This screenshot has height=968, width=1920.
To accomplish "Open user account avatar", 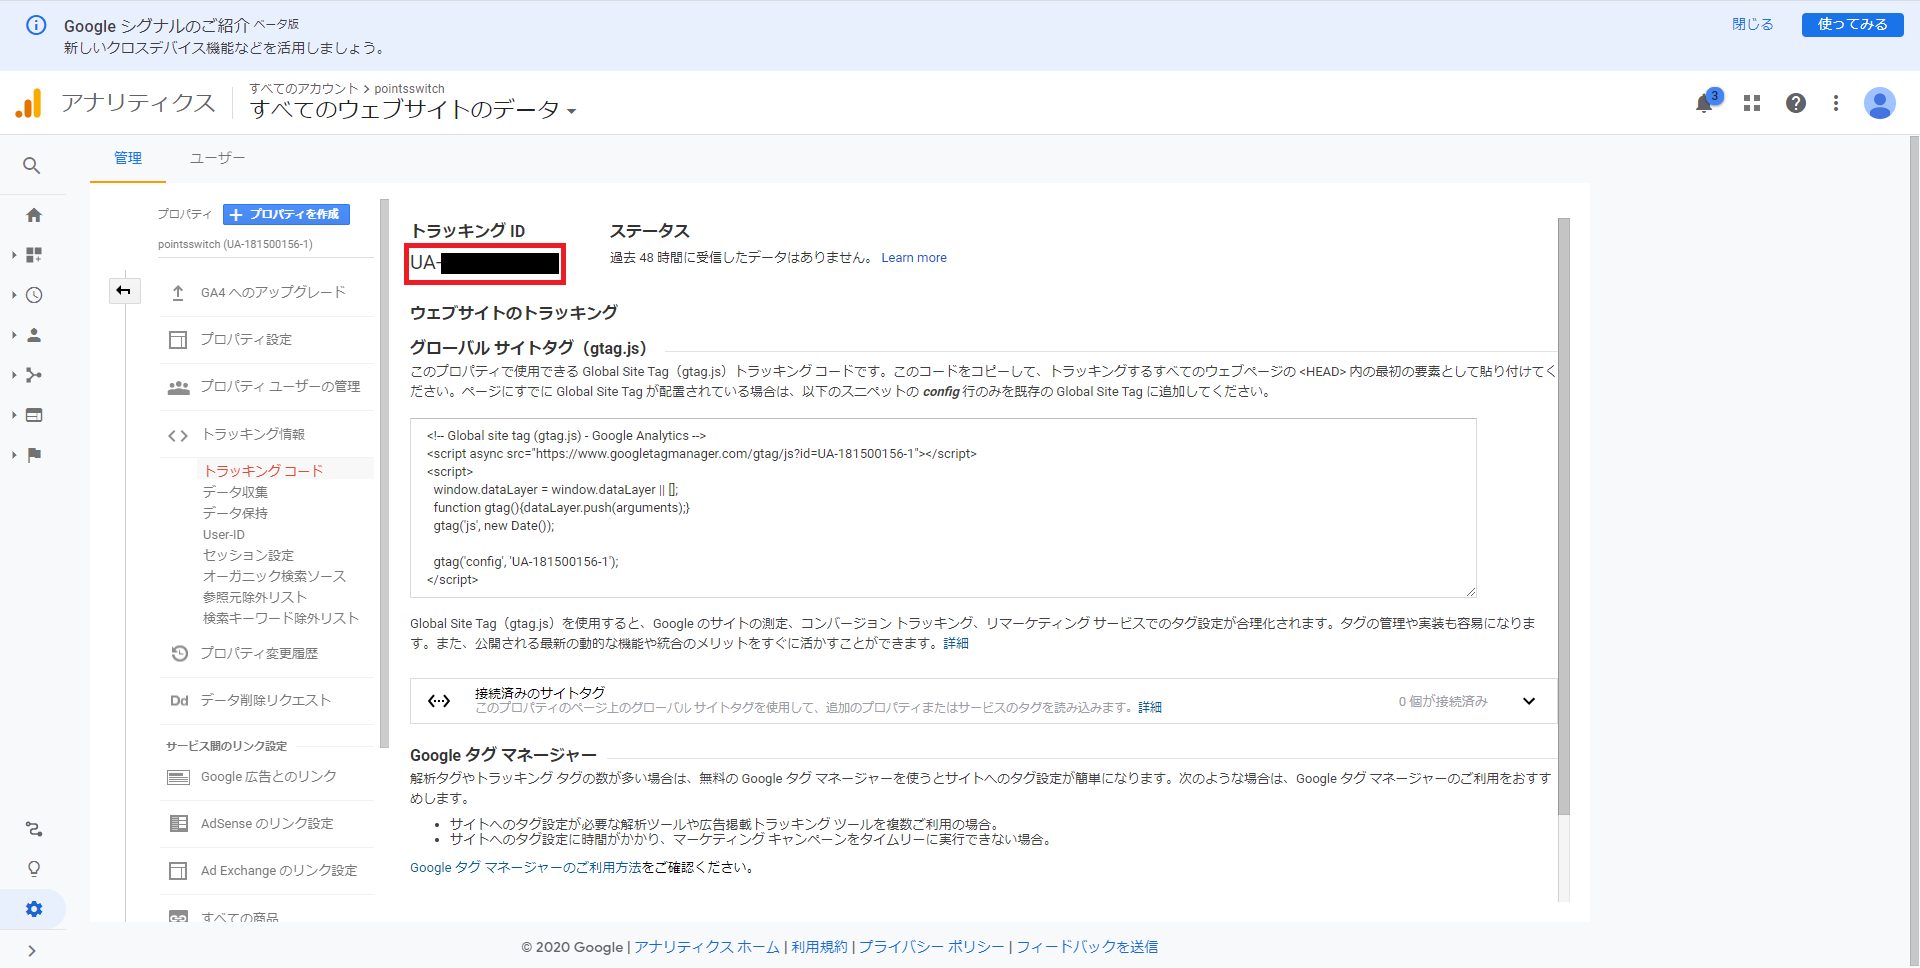I will point(1880,103).
